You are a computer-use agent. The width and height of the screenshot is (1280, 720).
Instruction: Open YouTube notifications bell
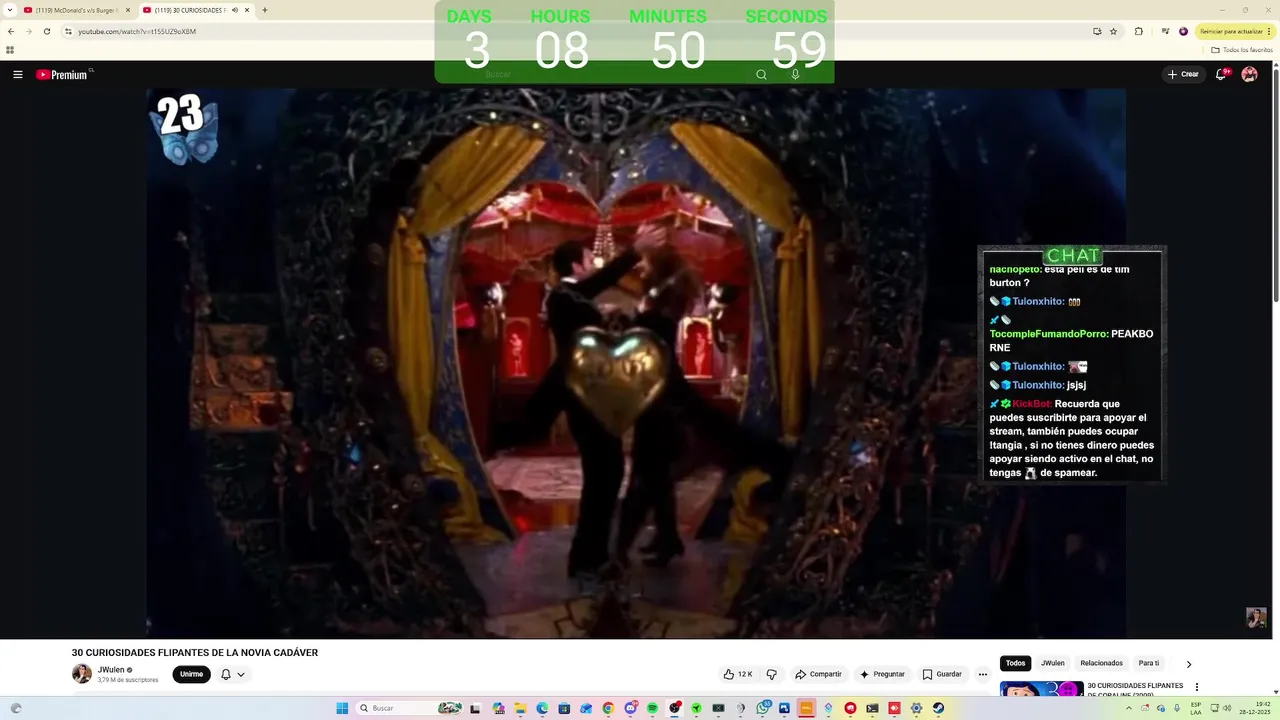click(1222, 74)
